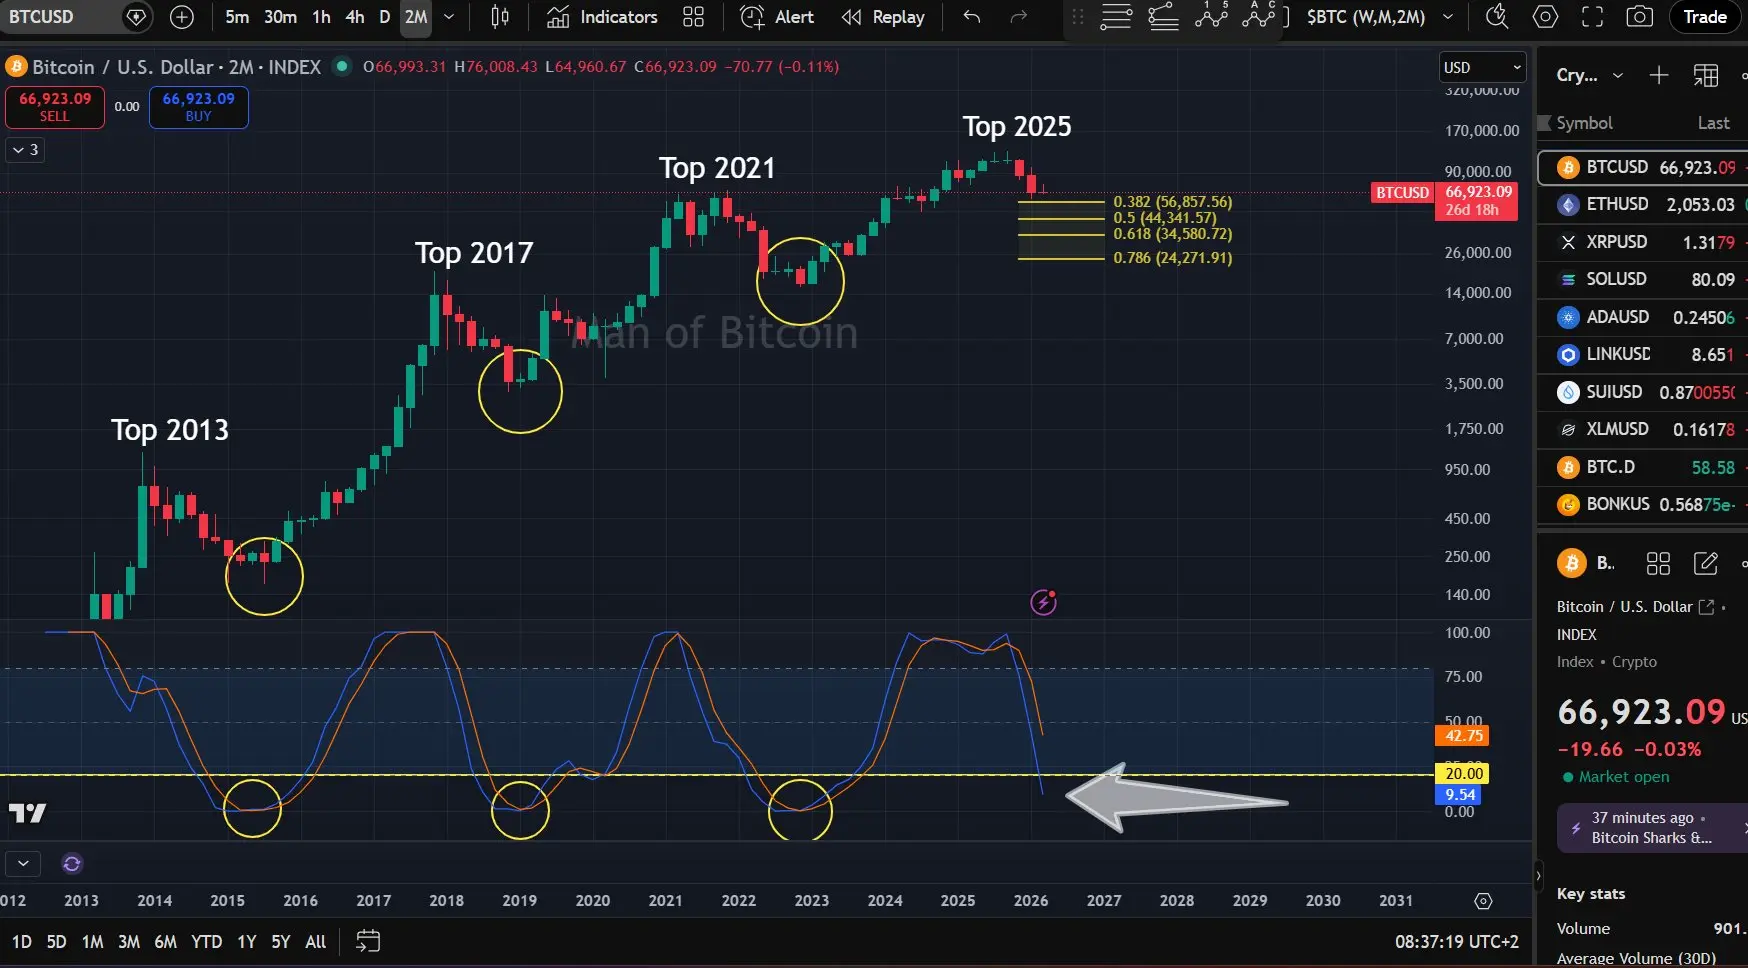This screenshot has height=968, width=1748.
Task: Click the BUY 66,923.09 button
Action: 198,107
